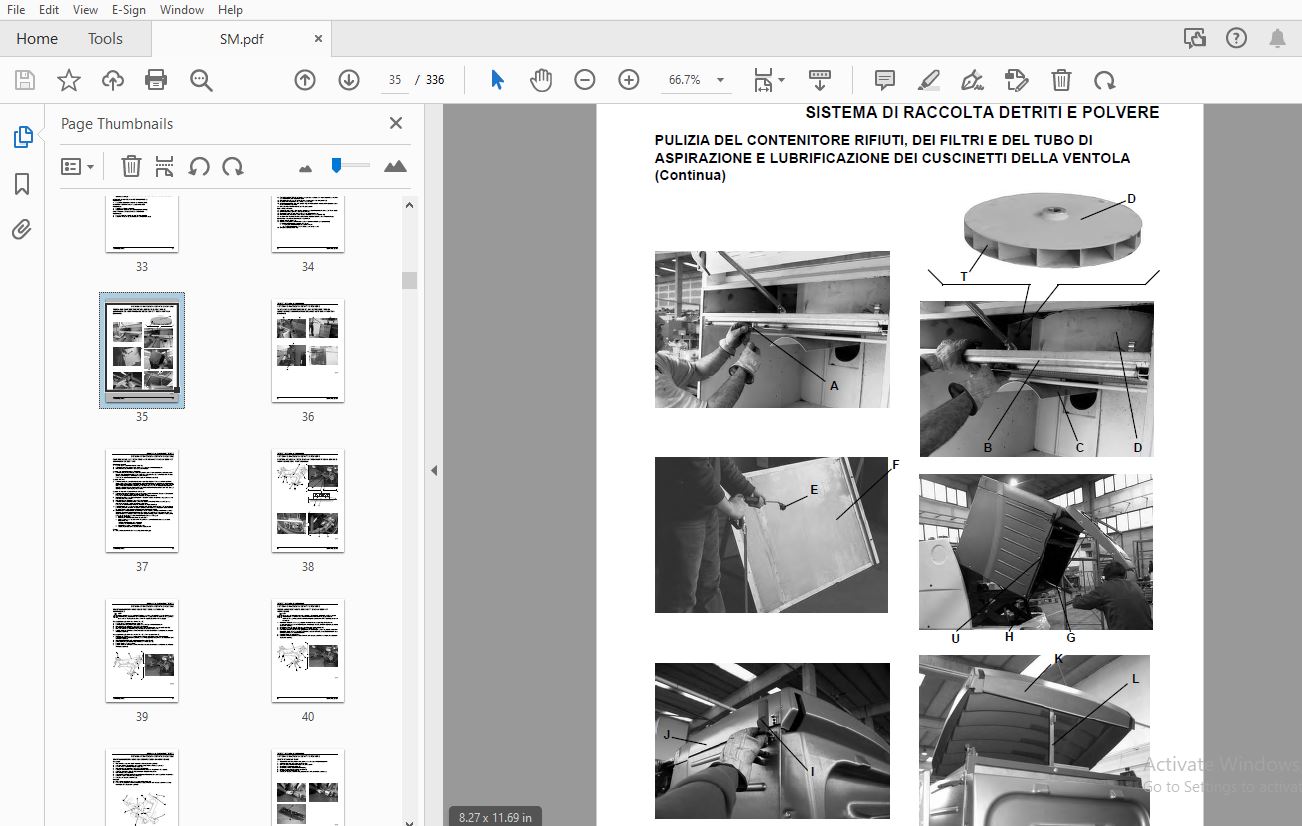The image size is (1302, 826).
Task: Close the SM.pdf tab
Action: 319,39
